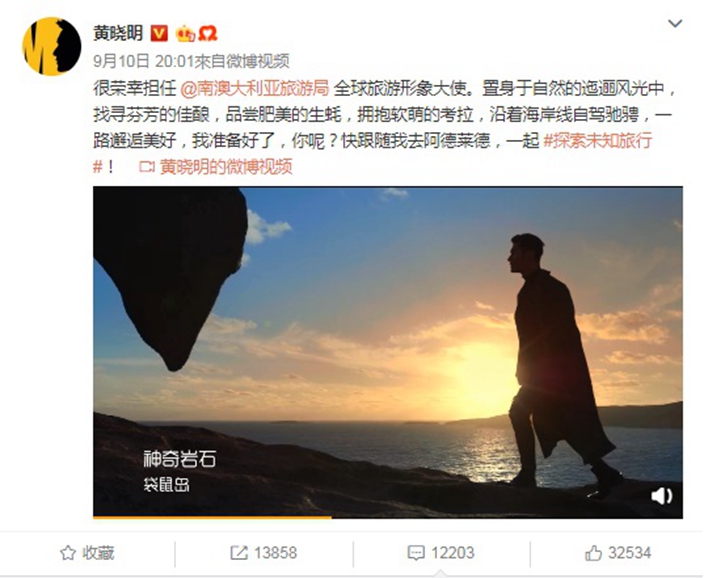
Task: Click the video camera icon before 黄晓明的微博视频
Action: click(147, 167)
